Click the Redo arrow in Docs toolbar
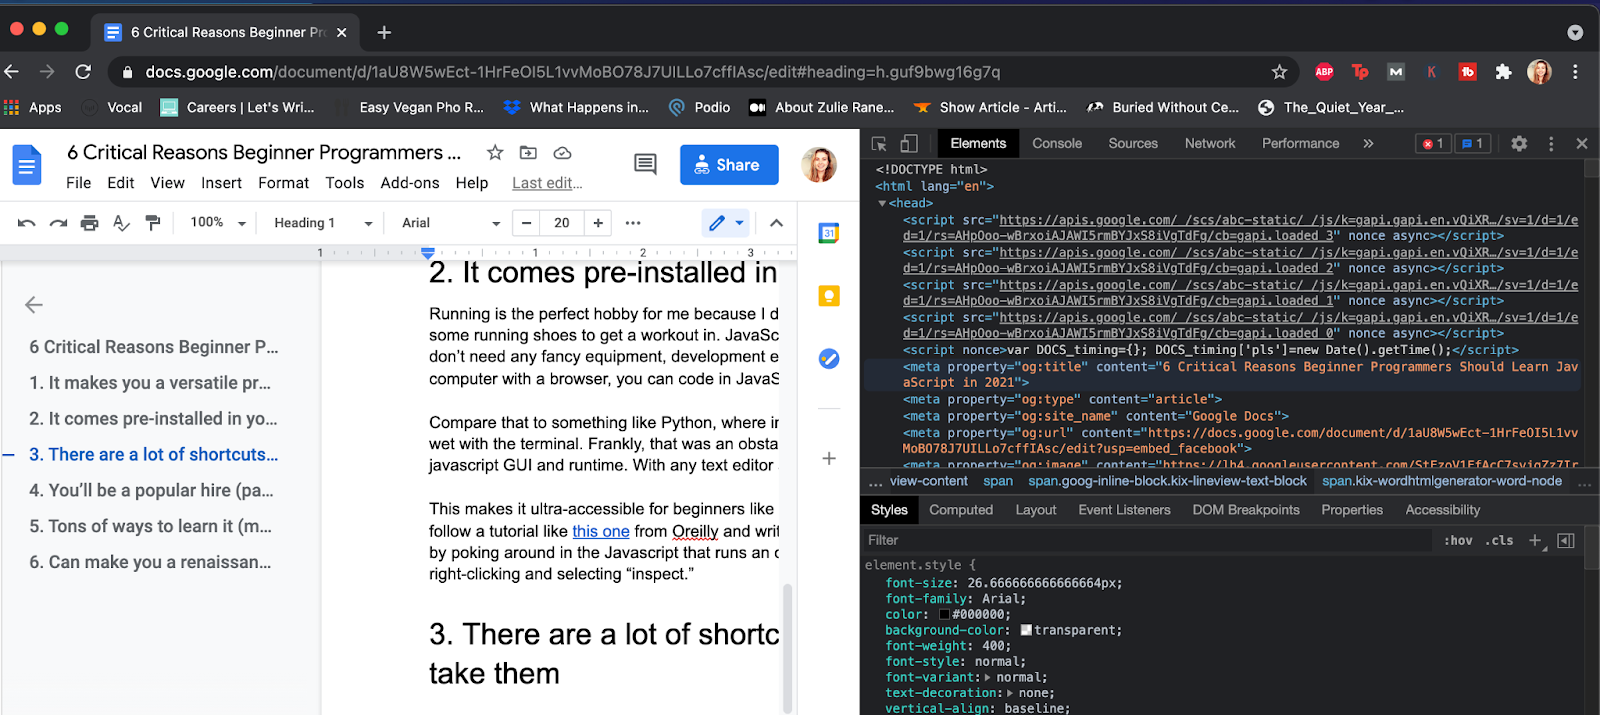Screen dimensions: 1600x715 coord(58,223)
